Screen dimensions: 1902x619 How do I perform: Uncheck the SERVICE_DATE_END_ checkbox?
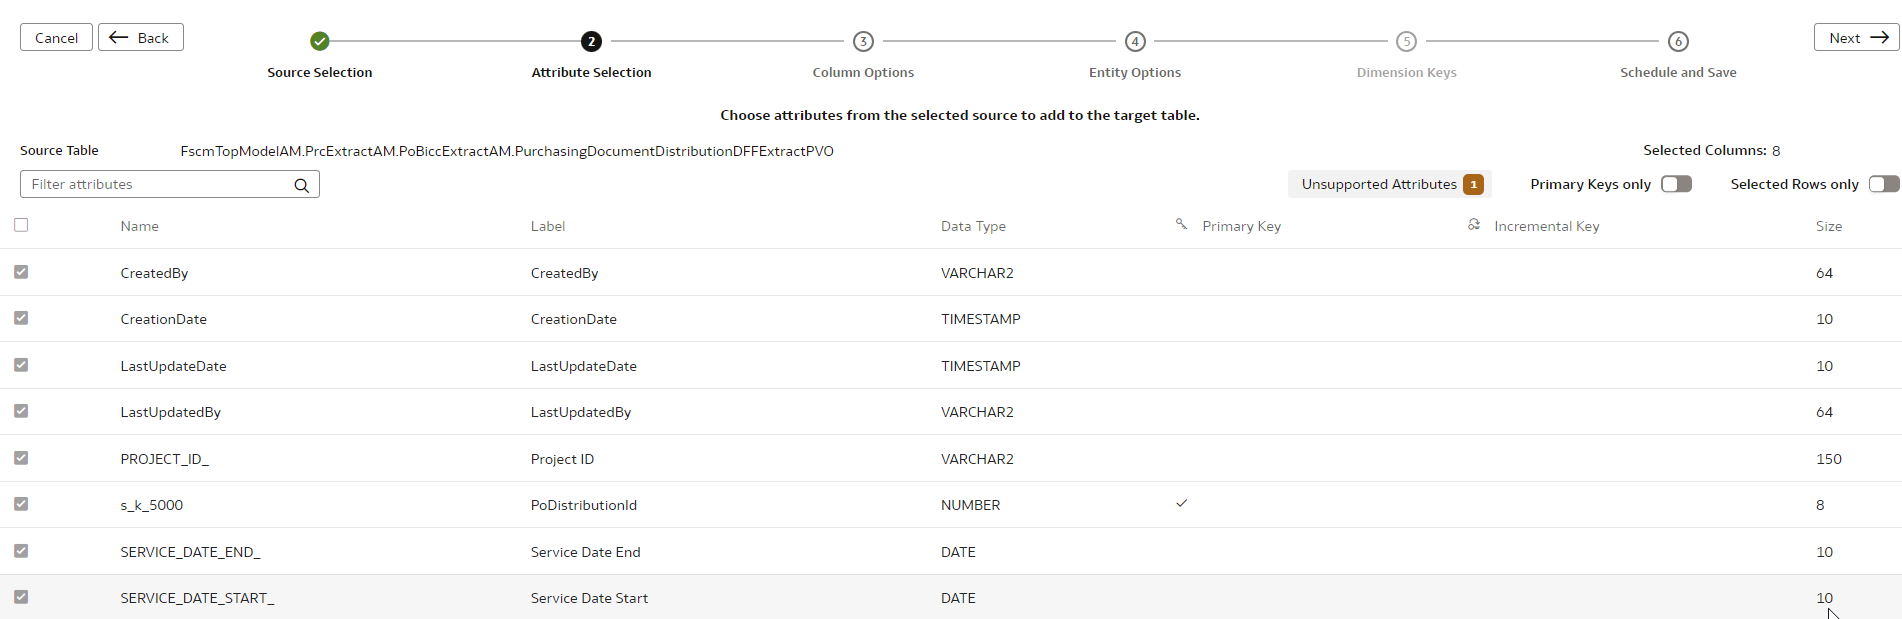21,551
